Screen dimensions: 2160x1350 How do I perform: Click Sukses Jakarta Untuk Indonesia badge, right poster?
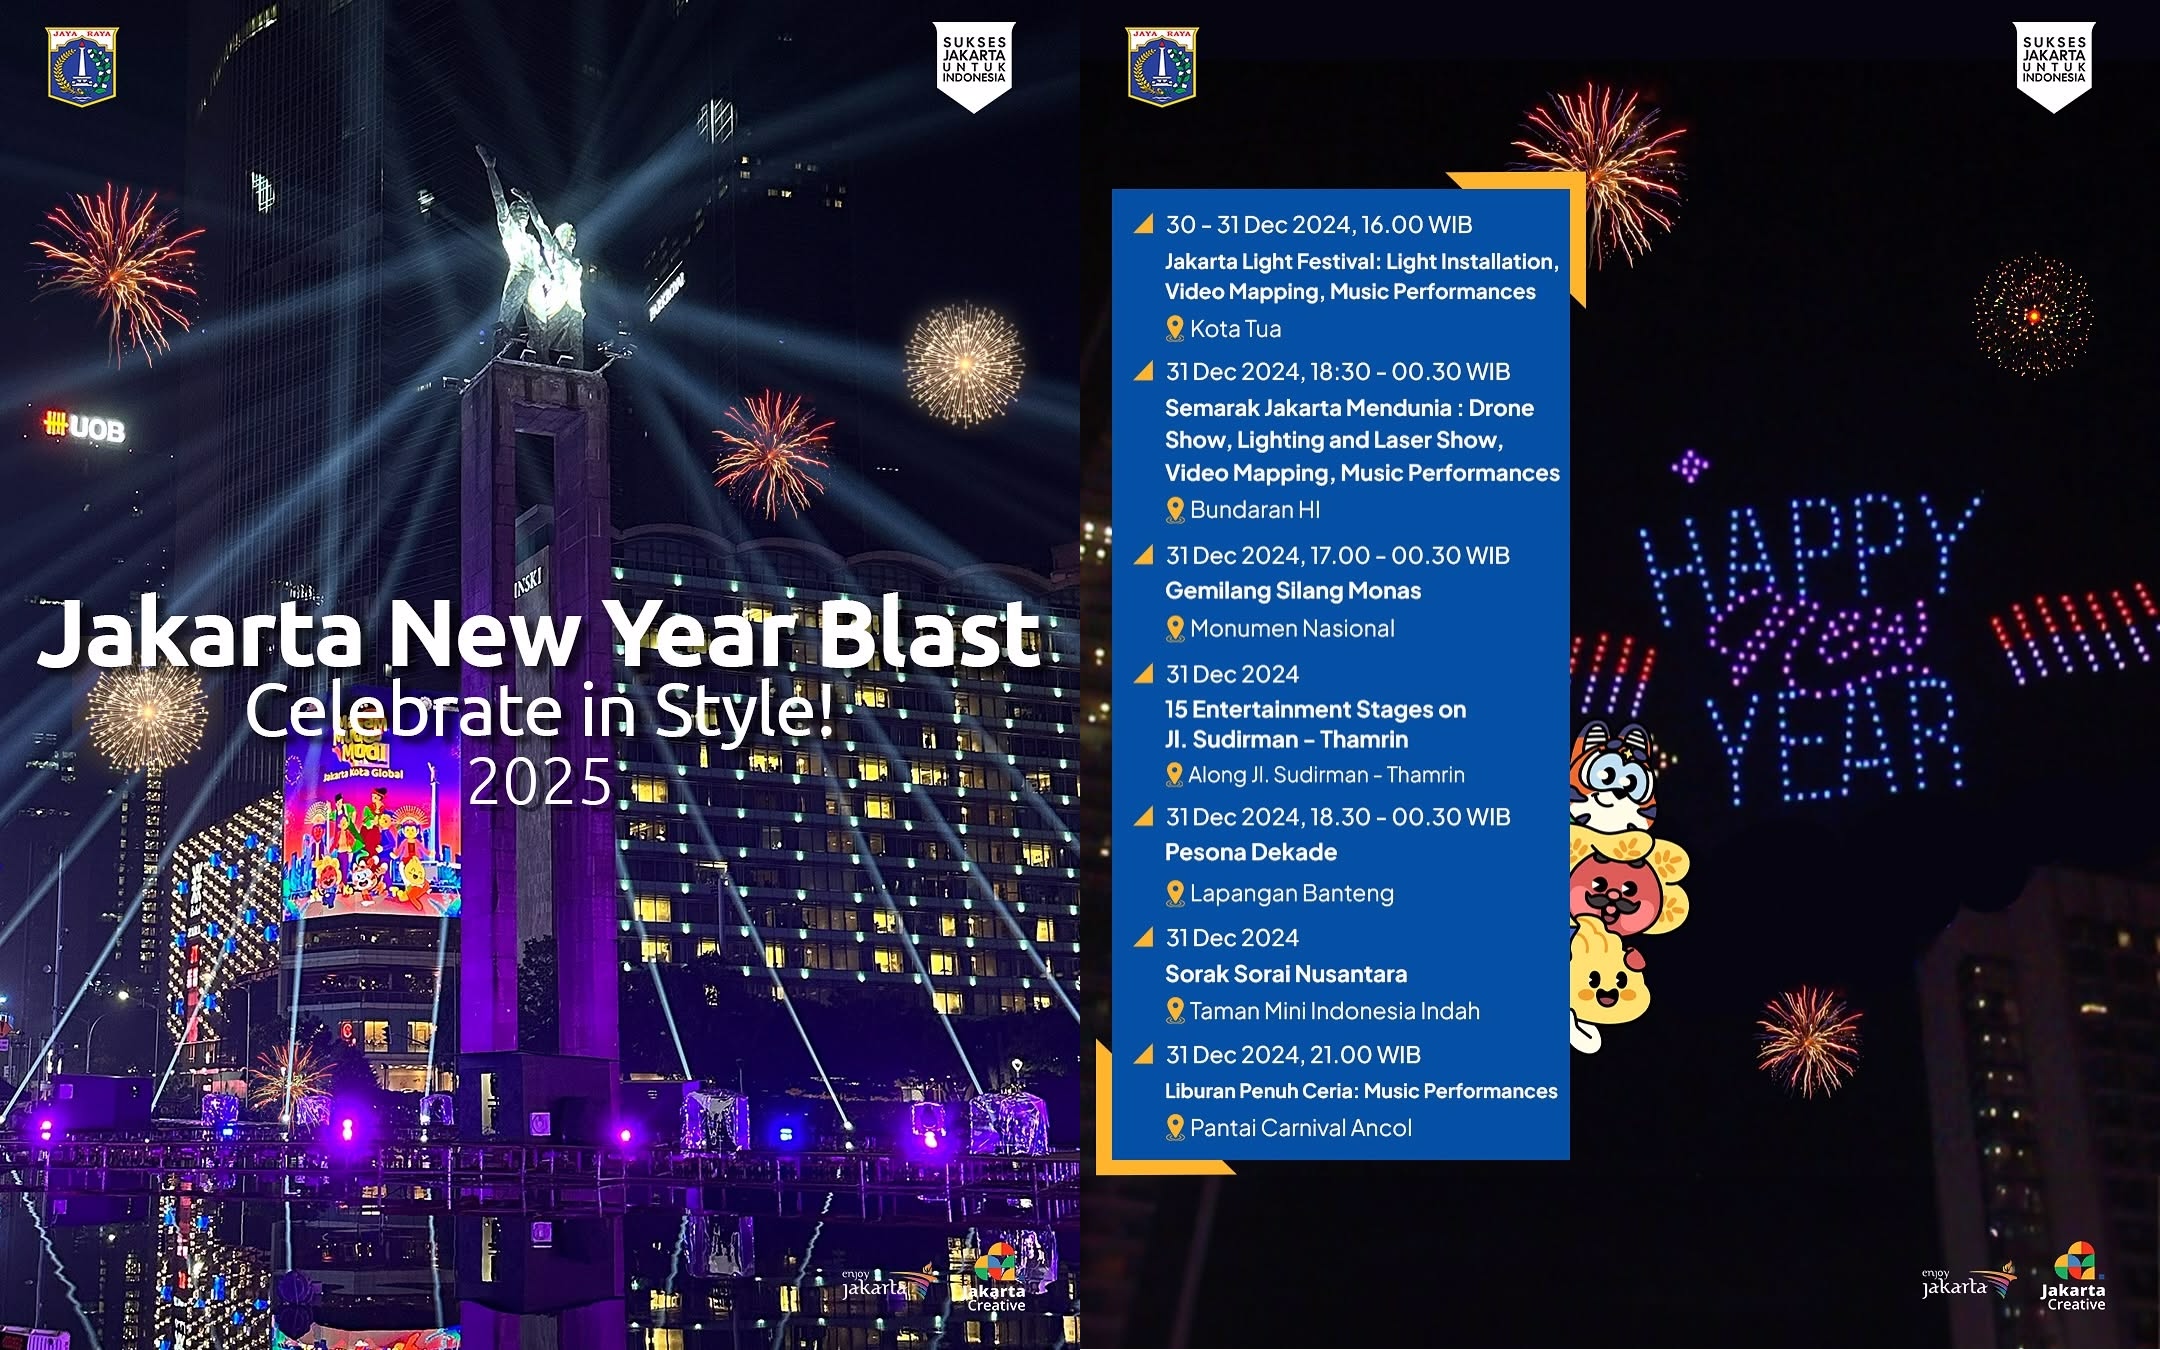[2054, 67]
